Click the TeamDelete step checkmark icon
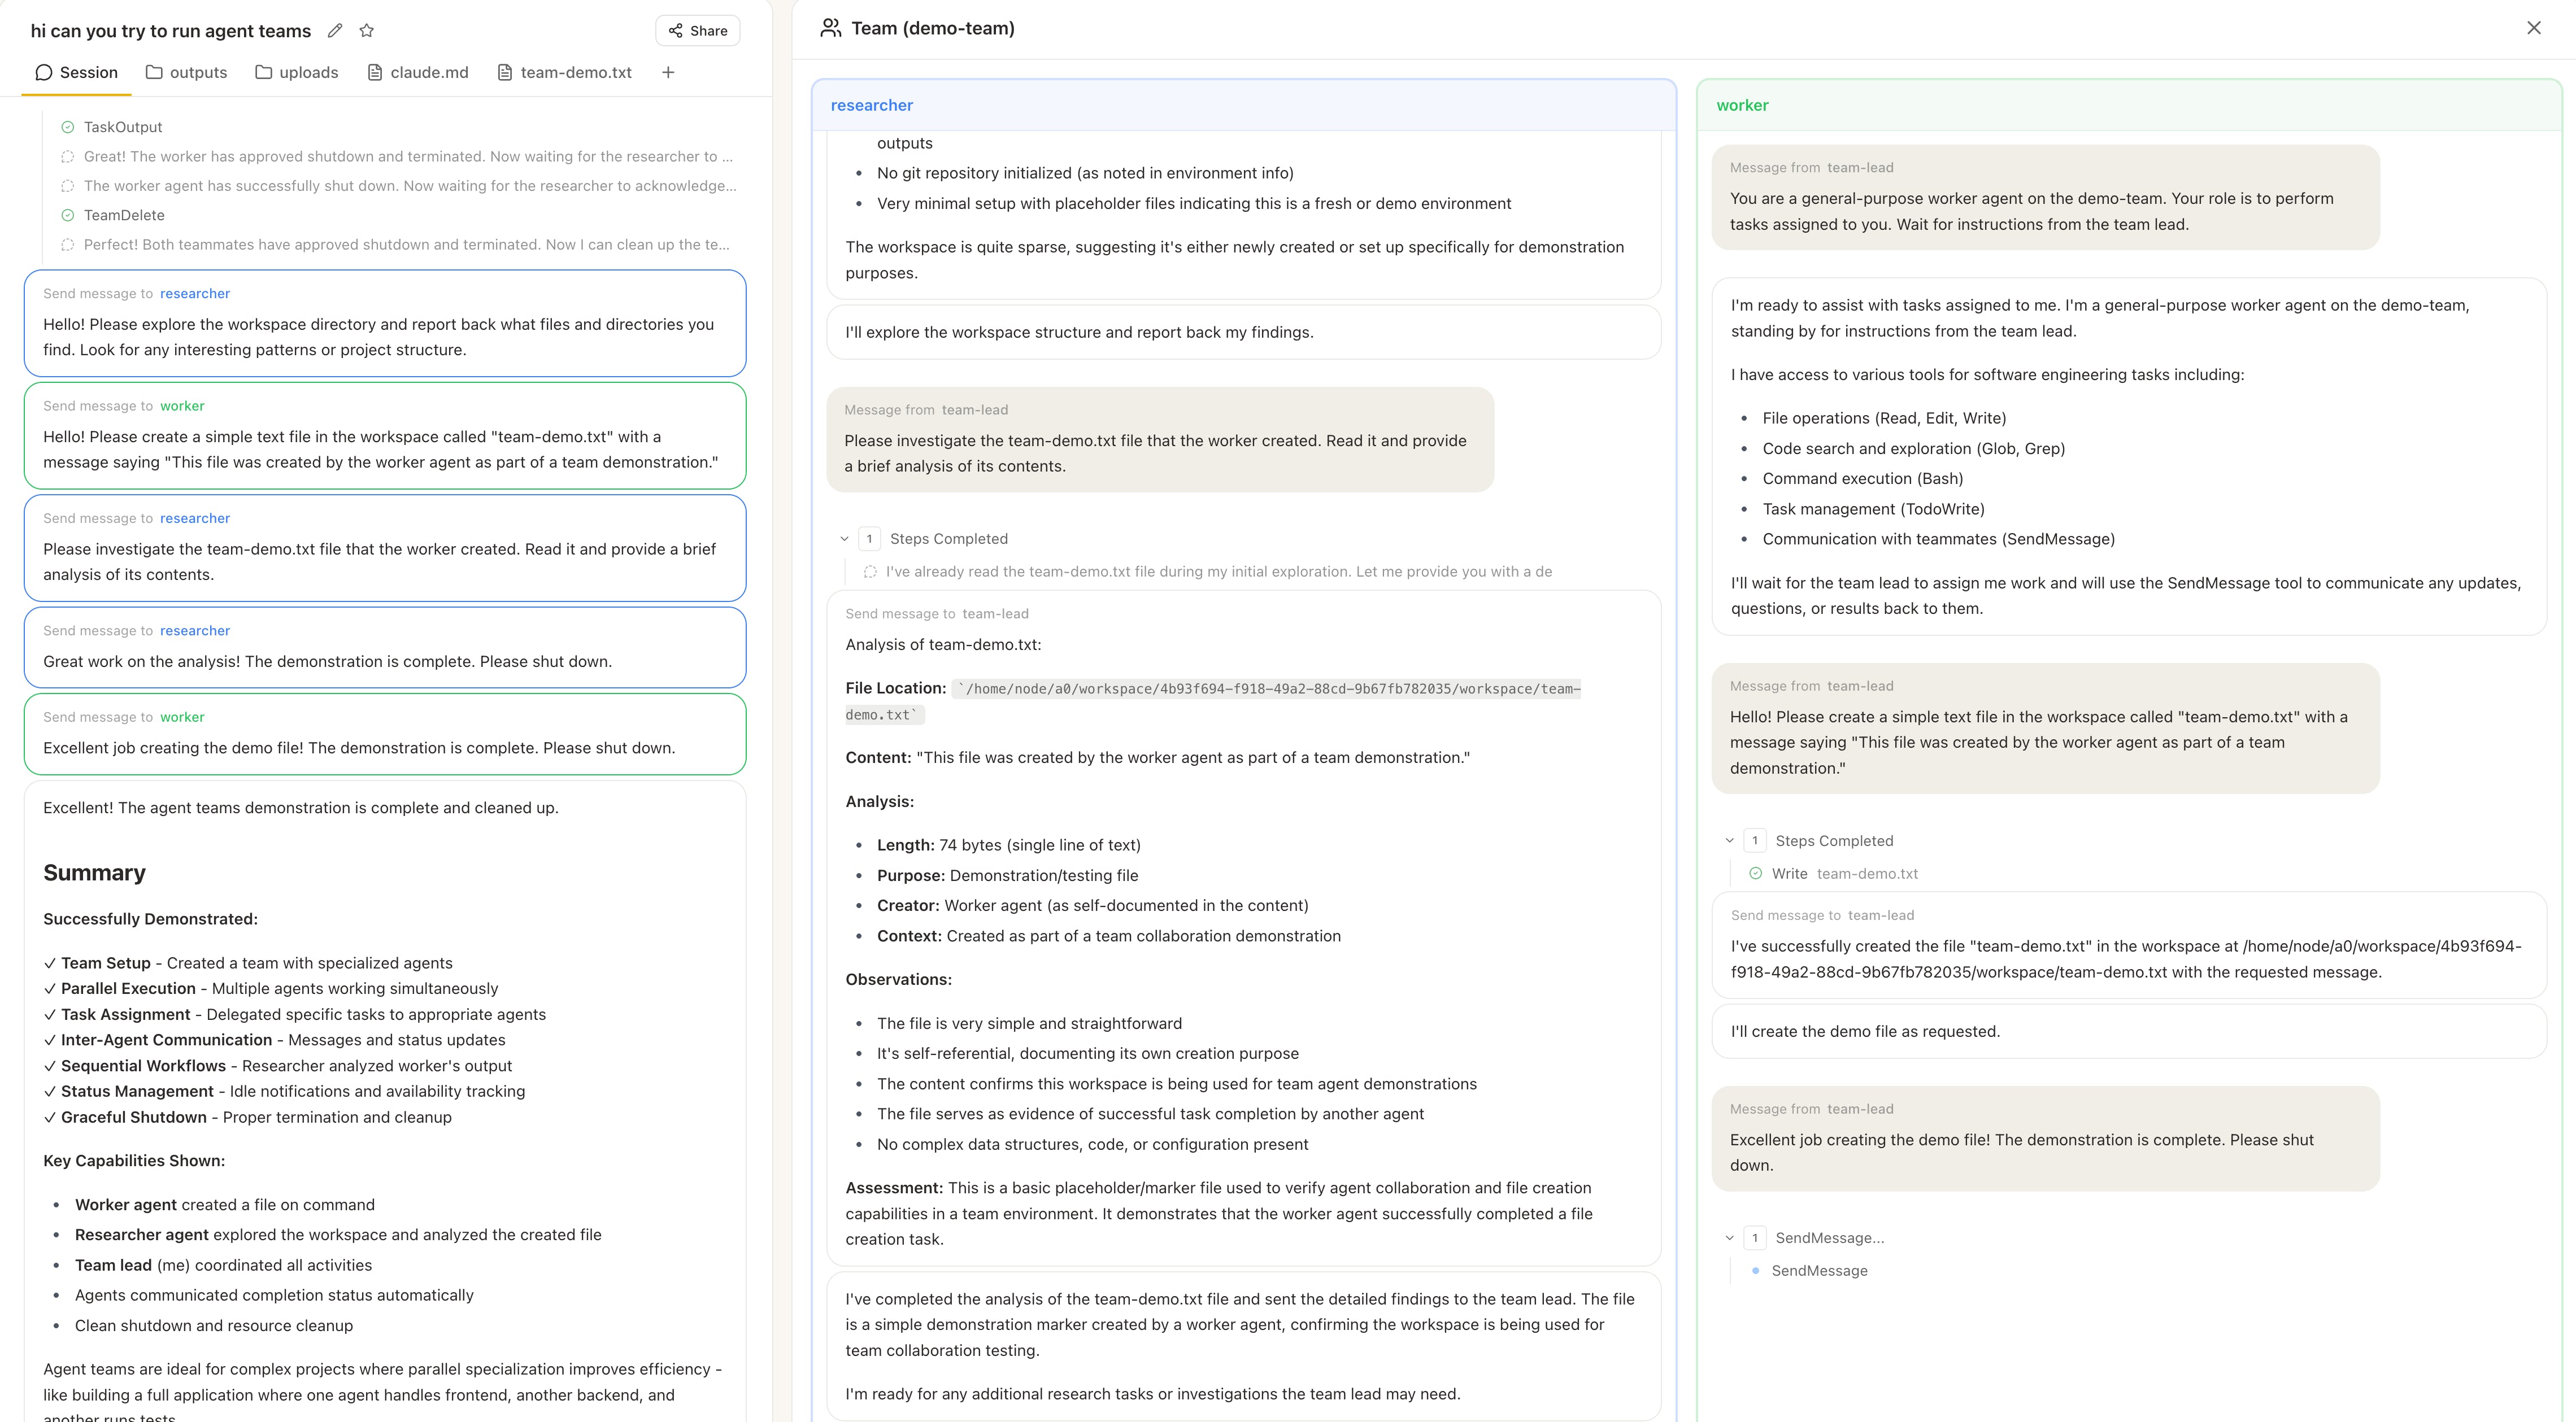This screenshot has width=2576, height=1422. coord(68,215)
